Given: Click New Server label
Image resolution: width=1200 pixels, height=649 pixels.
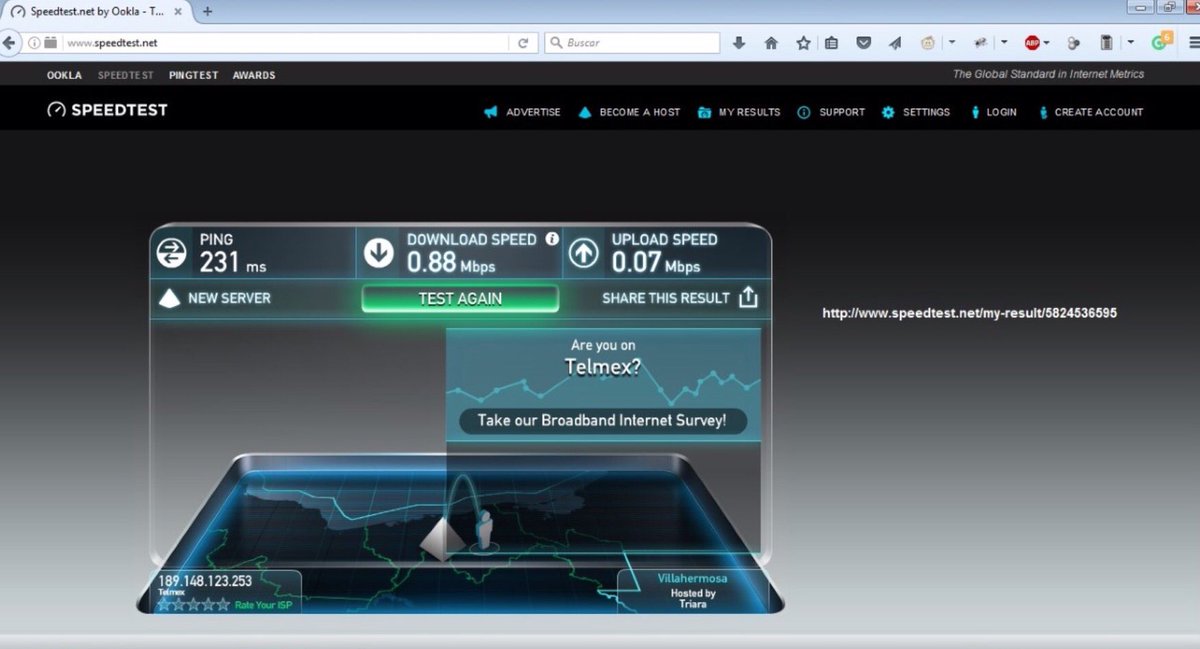Looking at the screenshot, I should coord(229,298).
